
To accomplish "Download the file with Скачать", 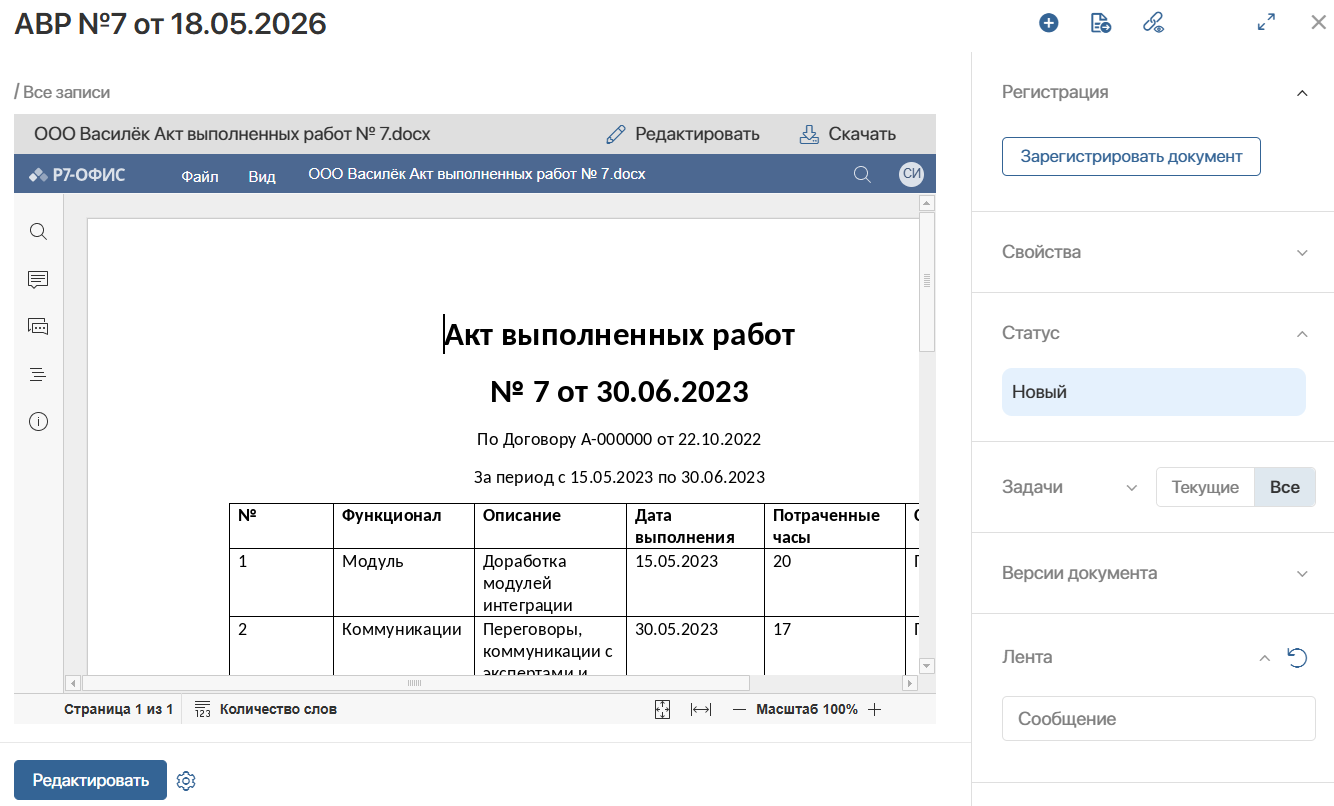I will pyautogui.click(x=847, y=134).
